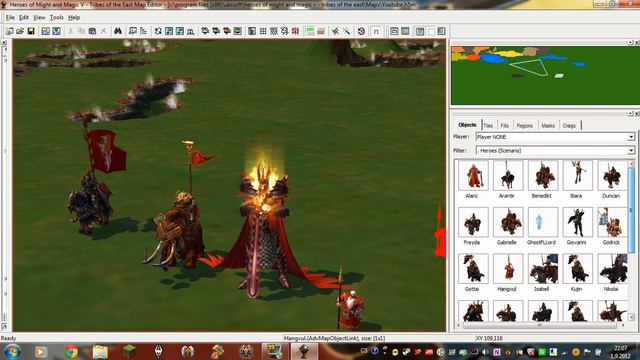Viewport: 640px width, 360px height.
Task: Open the Player dropdown showing Player NONE
Action: click(555, 137)
